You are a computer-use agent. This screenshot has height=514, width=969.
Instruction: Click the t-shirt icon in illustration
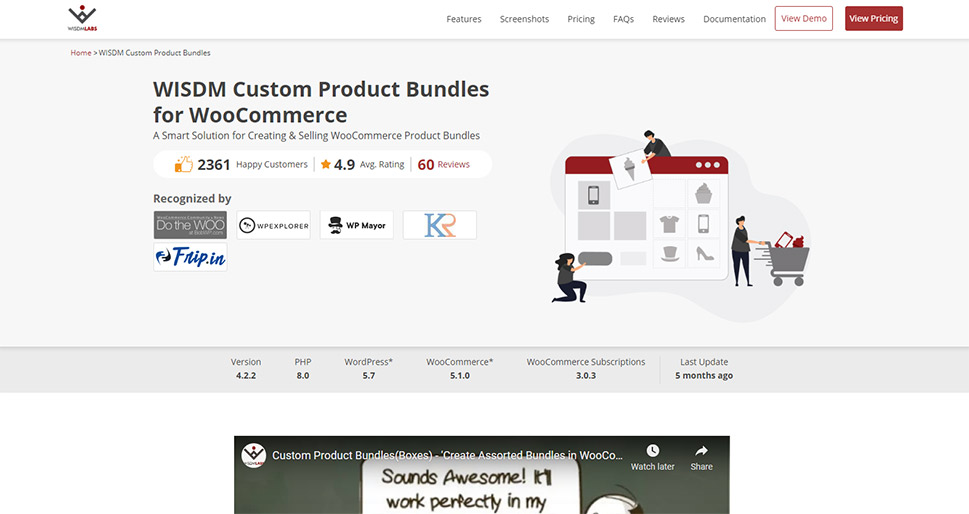pos(669,224)
